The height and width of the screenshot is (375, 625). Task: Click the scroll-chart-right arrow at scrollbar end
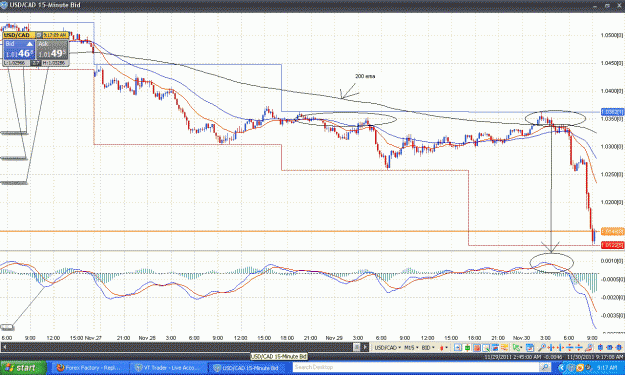(x=365, y=348)
